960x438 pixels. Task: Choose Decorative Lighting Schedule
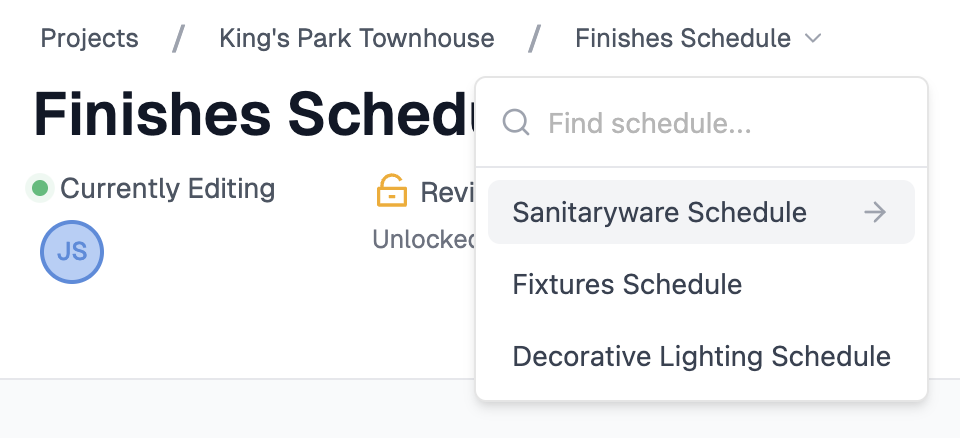[x=701, y=357]
